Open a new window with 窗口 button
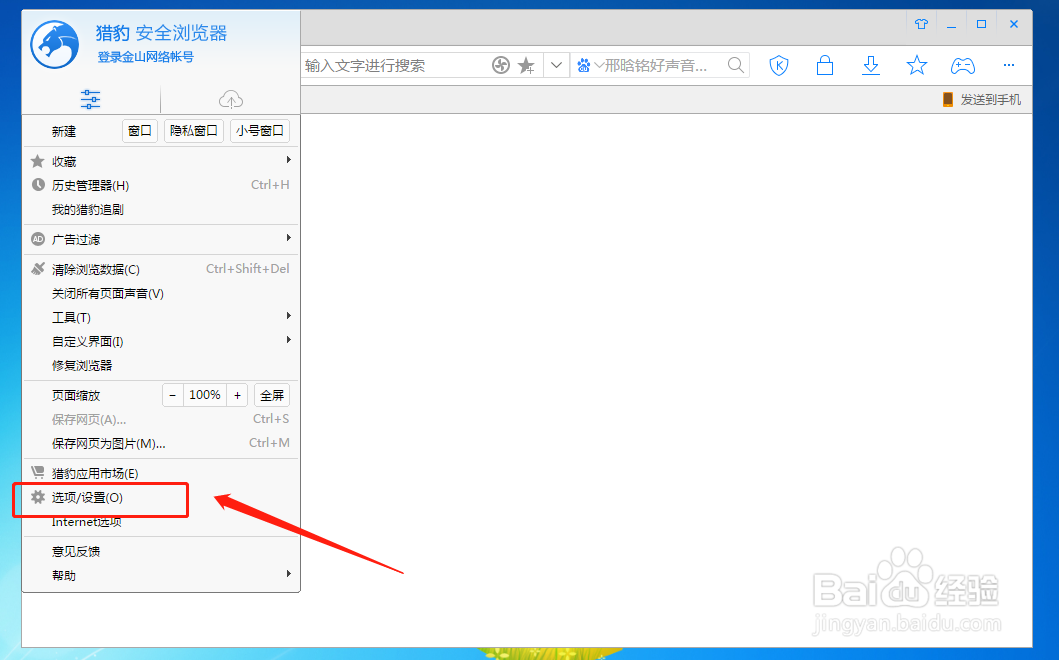 click(x=140, y=130)
